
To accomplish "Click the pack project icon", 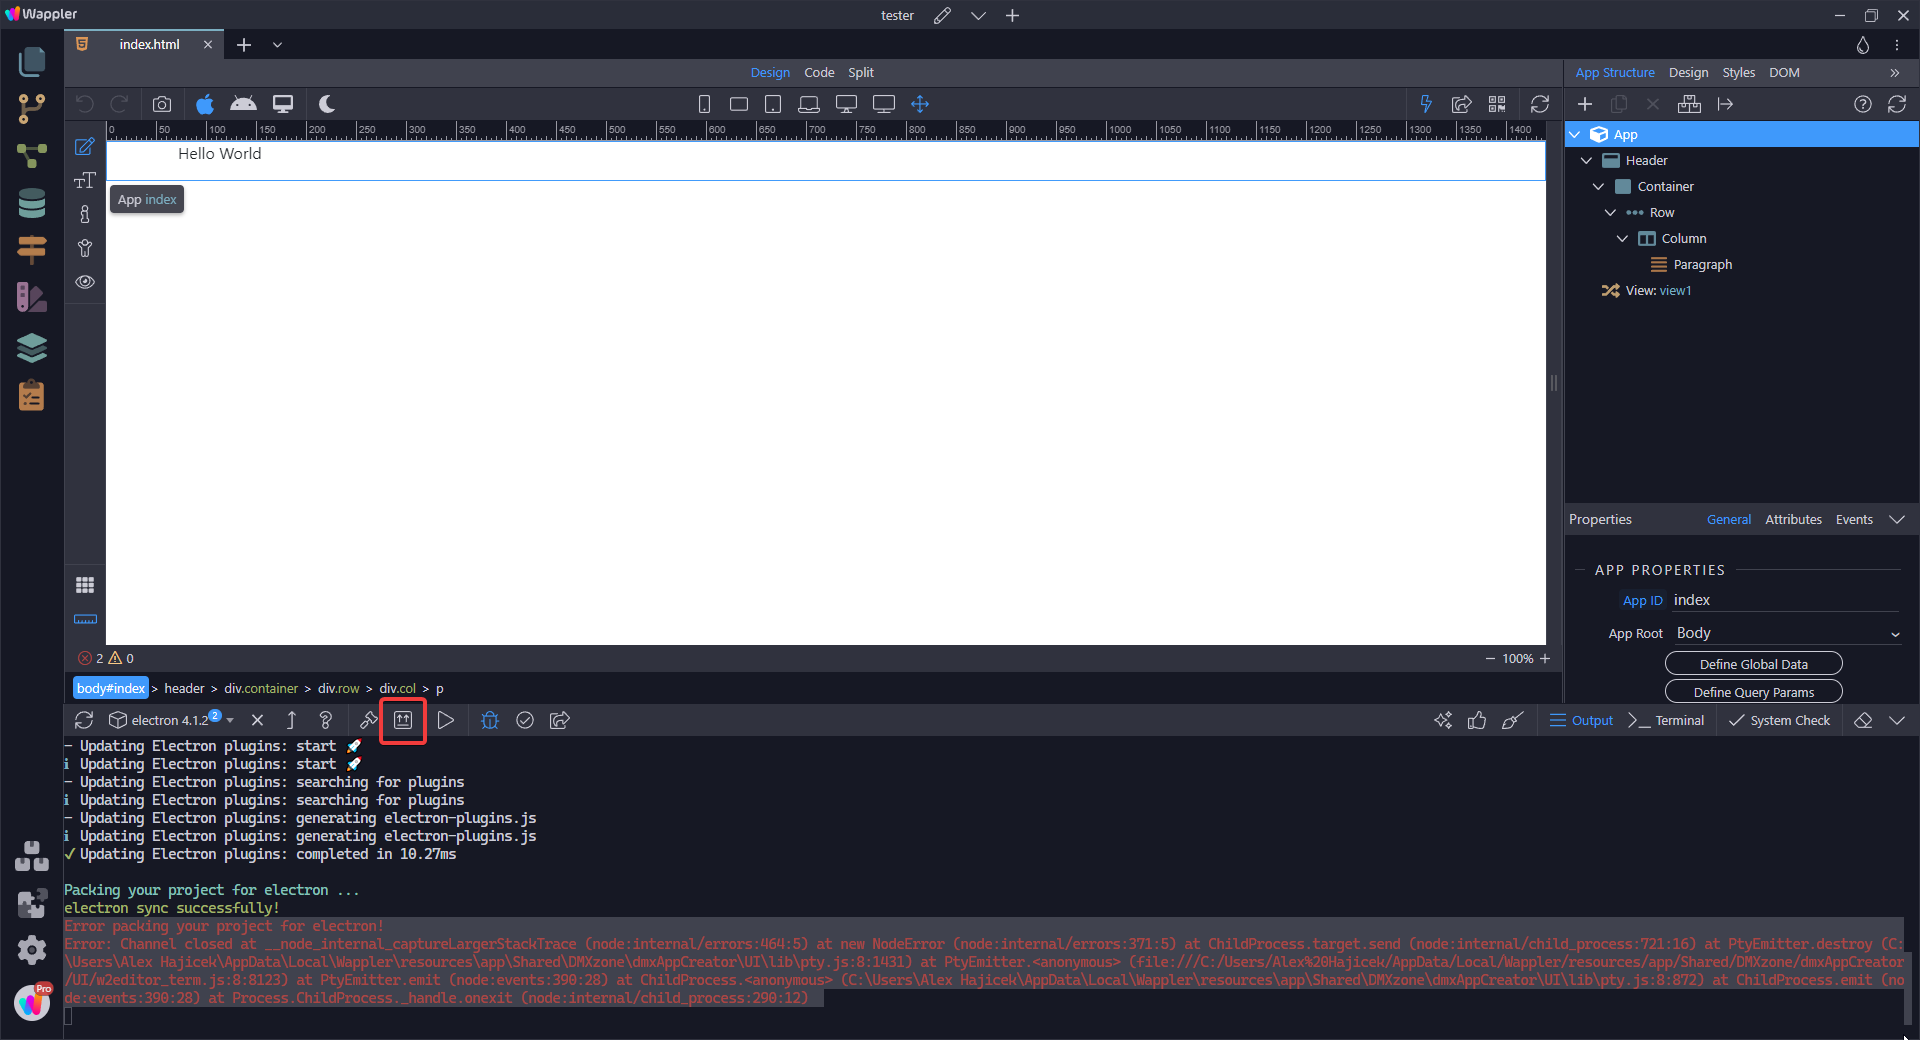I will 403,720.
